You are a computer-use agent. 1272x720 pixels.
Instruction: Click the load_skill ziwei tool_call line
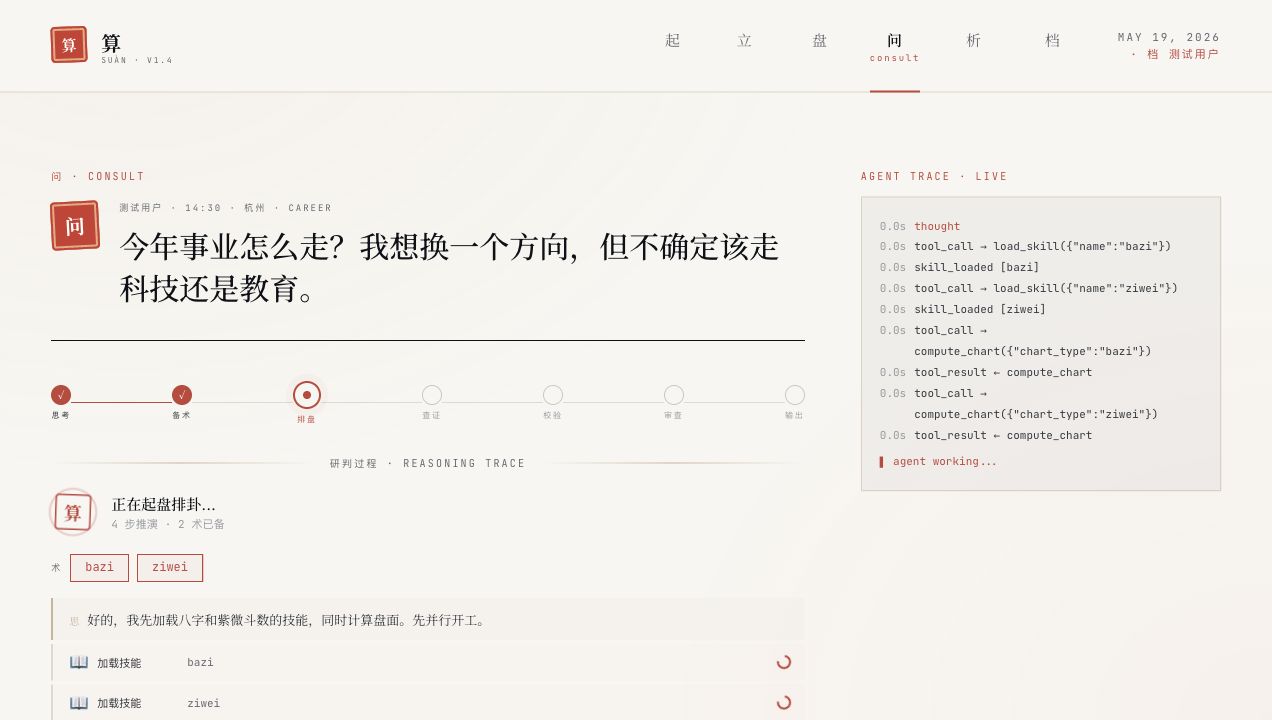point(1046,288)
